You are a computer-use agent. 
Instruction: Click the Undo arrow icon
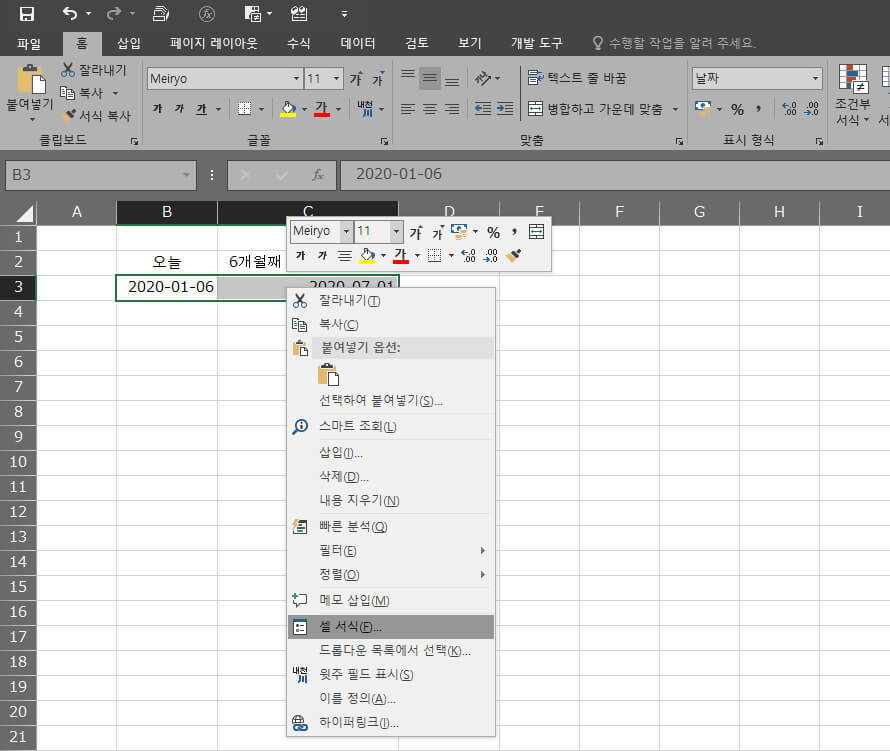pyautogui.click(x=69, y=14)
